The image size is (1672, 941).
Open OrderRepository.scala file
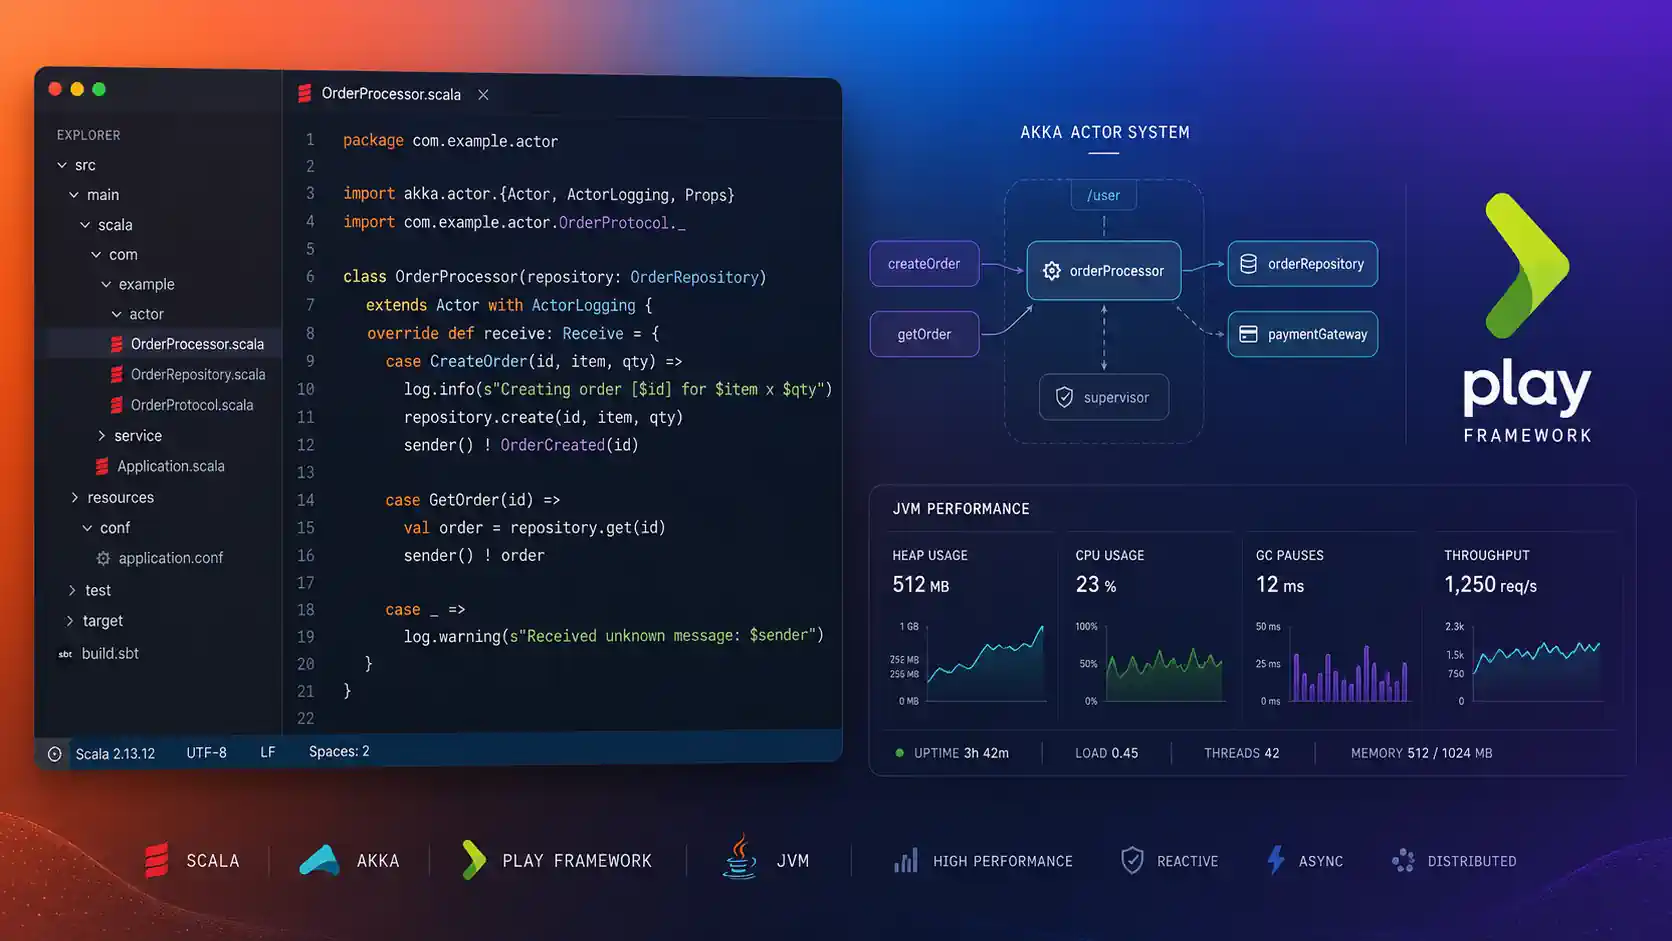(198, 375)
